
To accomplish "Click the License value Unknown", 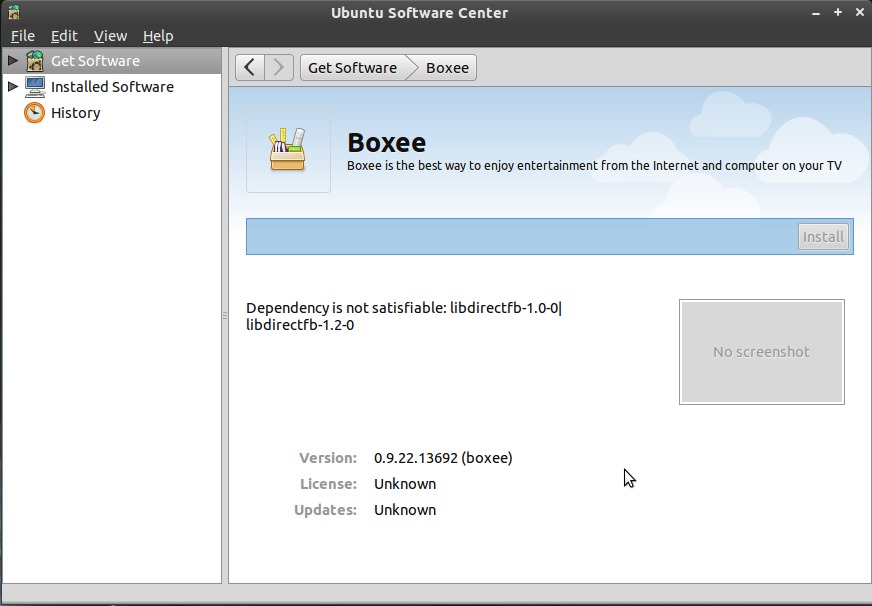I will pos(405,484).
